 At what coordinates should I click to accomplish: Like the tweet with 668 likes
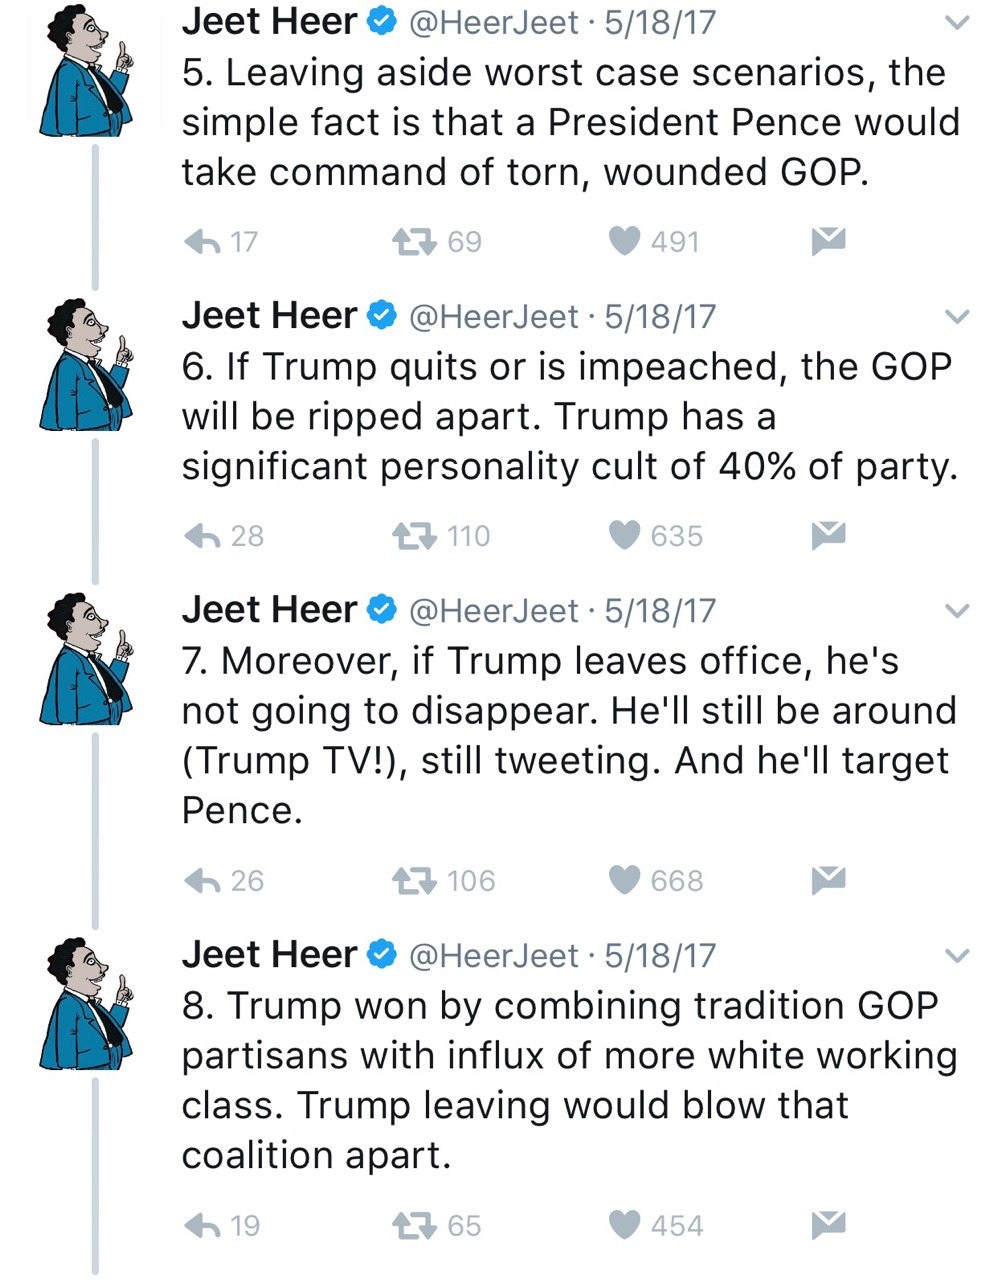[625, 880]
